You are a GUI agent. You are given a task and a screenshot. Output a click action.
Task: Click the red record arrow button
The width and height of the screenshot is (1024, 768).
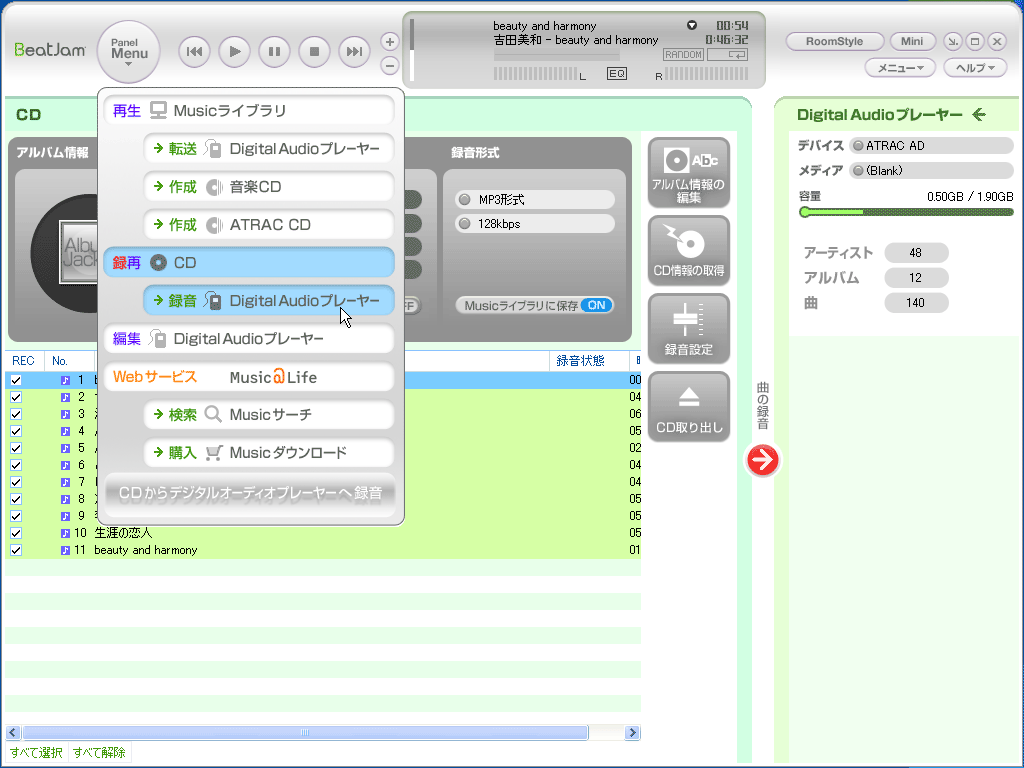pos(762,460)
